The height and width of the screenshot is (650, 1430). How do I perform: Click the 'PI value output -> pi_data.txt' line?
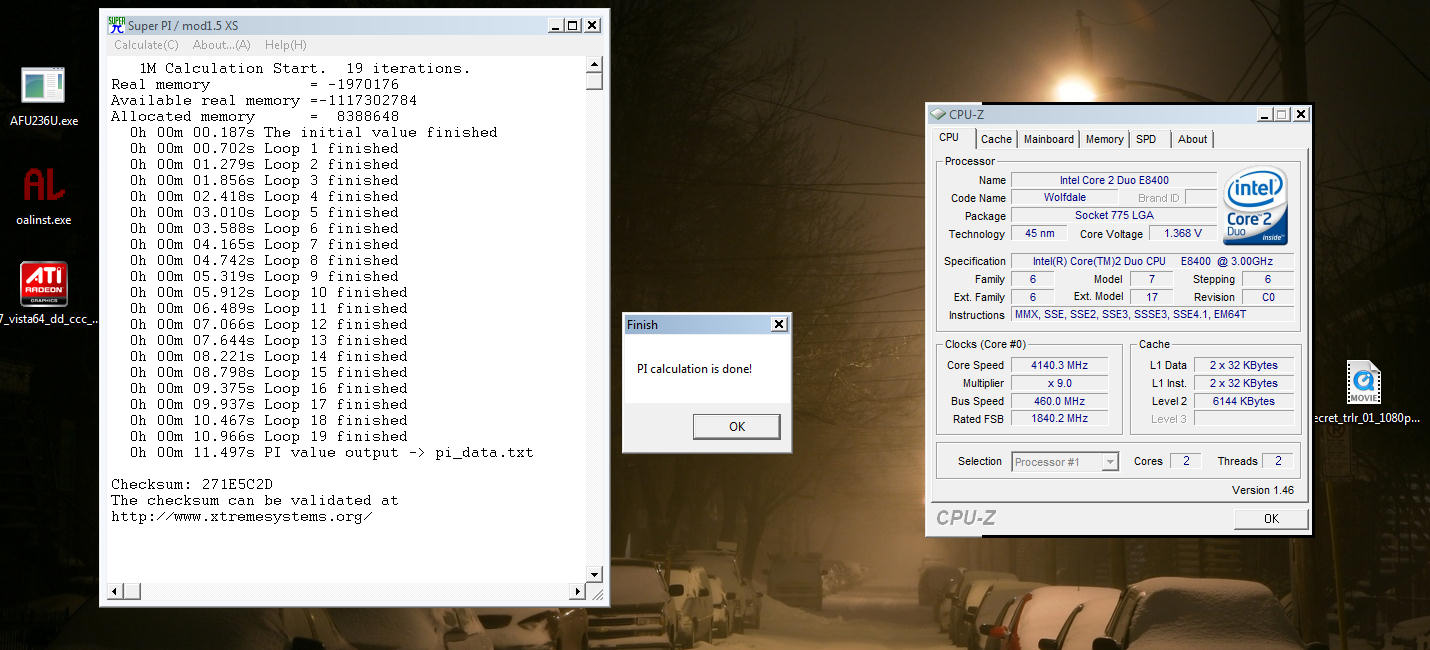(332, 453)
